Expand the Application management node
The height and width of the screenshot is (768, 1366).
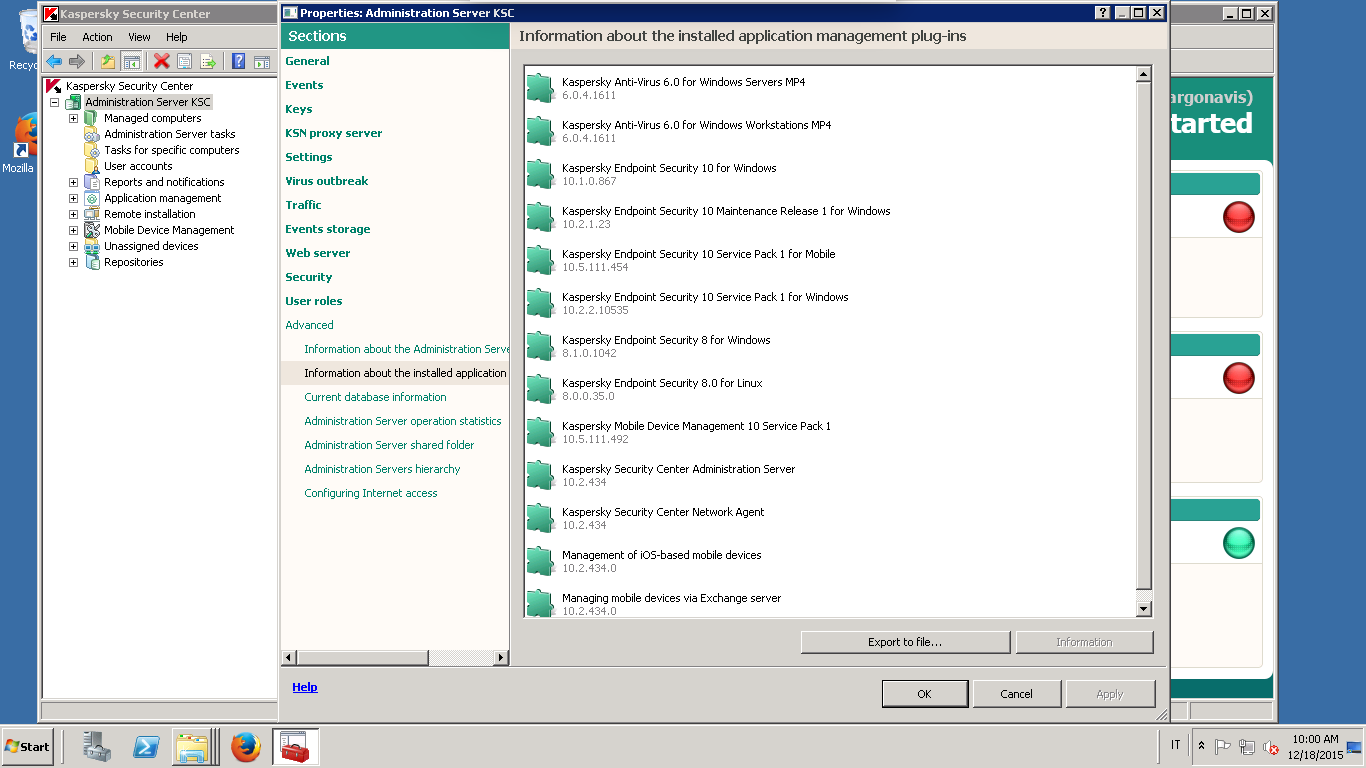pos(73,198)
